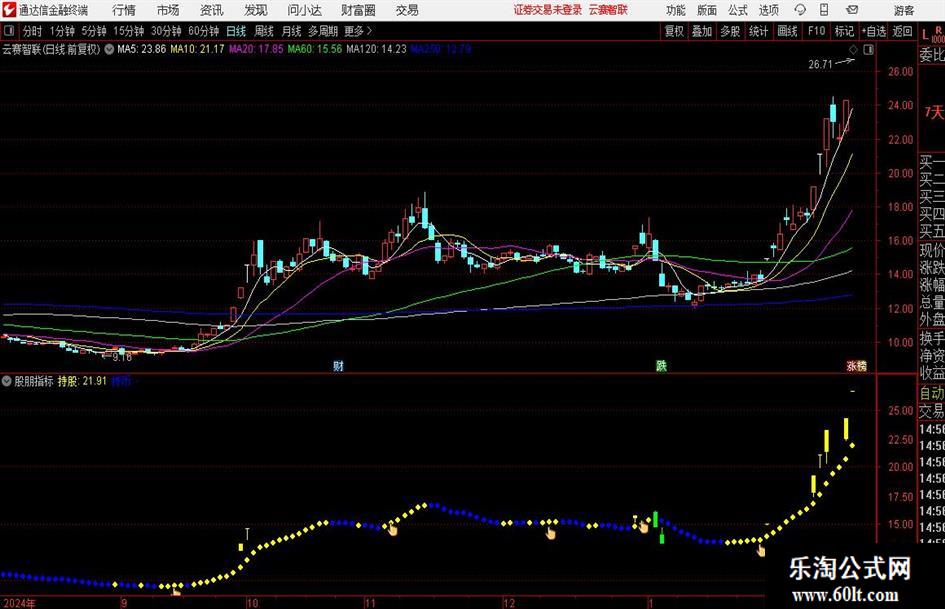Toggle the side panel icon near the diamond
The image size is (945, 609).
pos(868,49)
